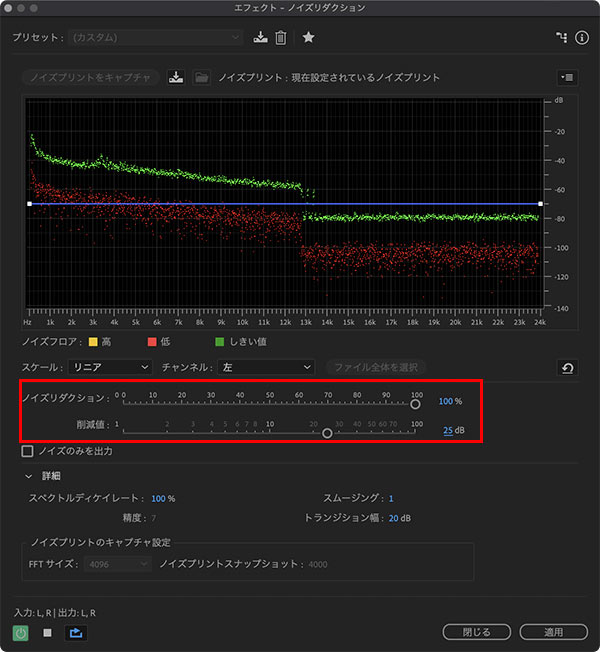Click the yellow 高 noise floor swatch

tap(93, 342)
